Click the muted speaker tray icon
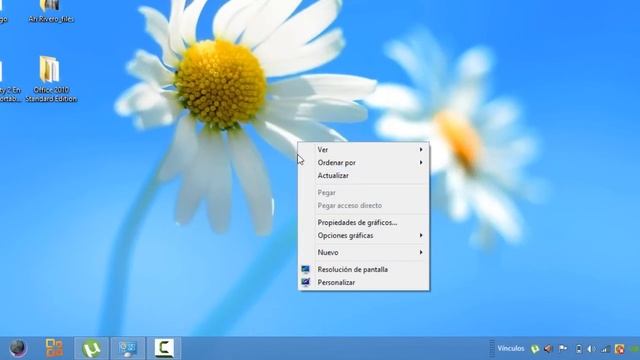Viewport: 640px width, 360px height. pos(549,349)
